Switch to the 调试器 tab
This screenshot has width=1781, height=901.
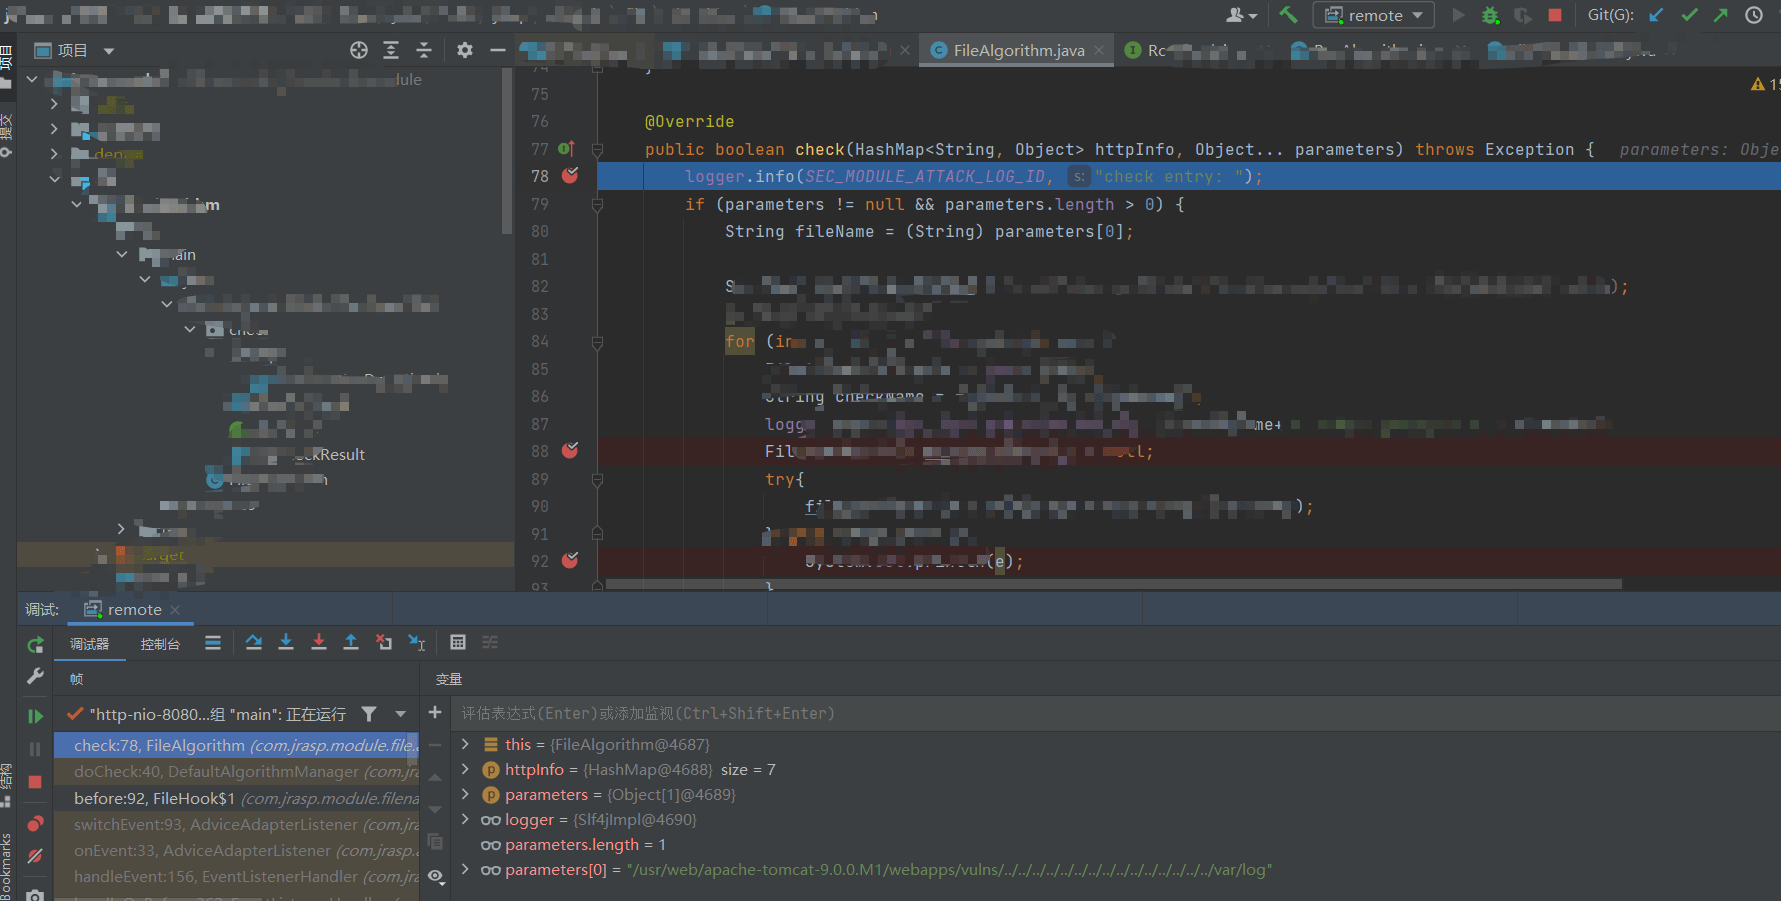[x=90, y=644]
